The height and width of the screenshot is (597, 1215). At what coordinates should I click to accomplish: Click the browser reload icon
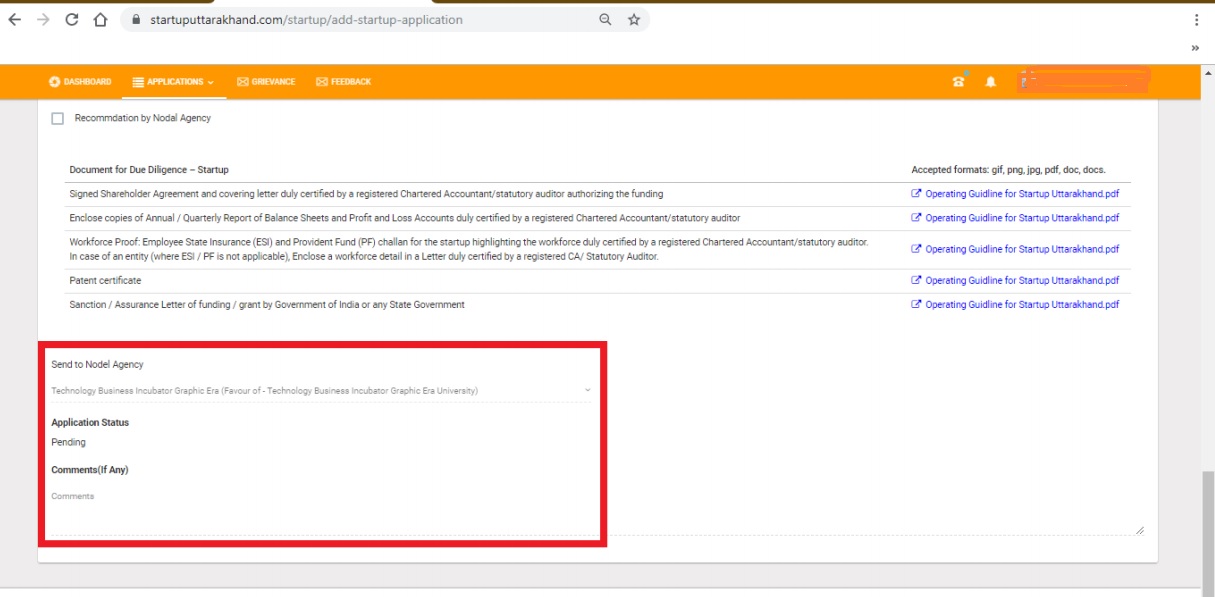coord(72,20)
